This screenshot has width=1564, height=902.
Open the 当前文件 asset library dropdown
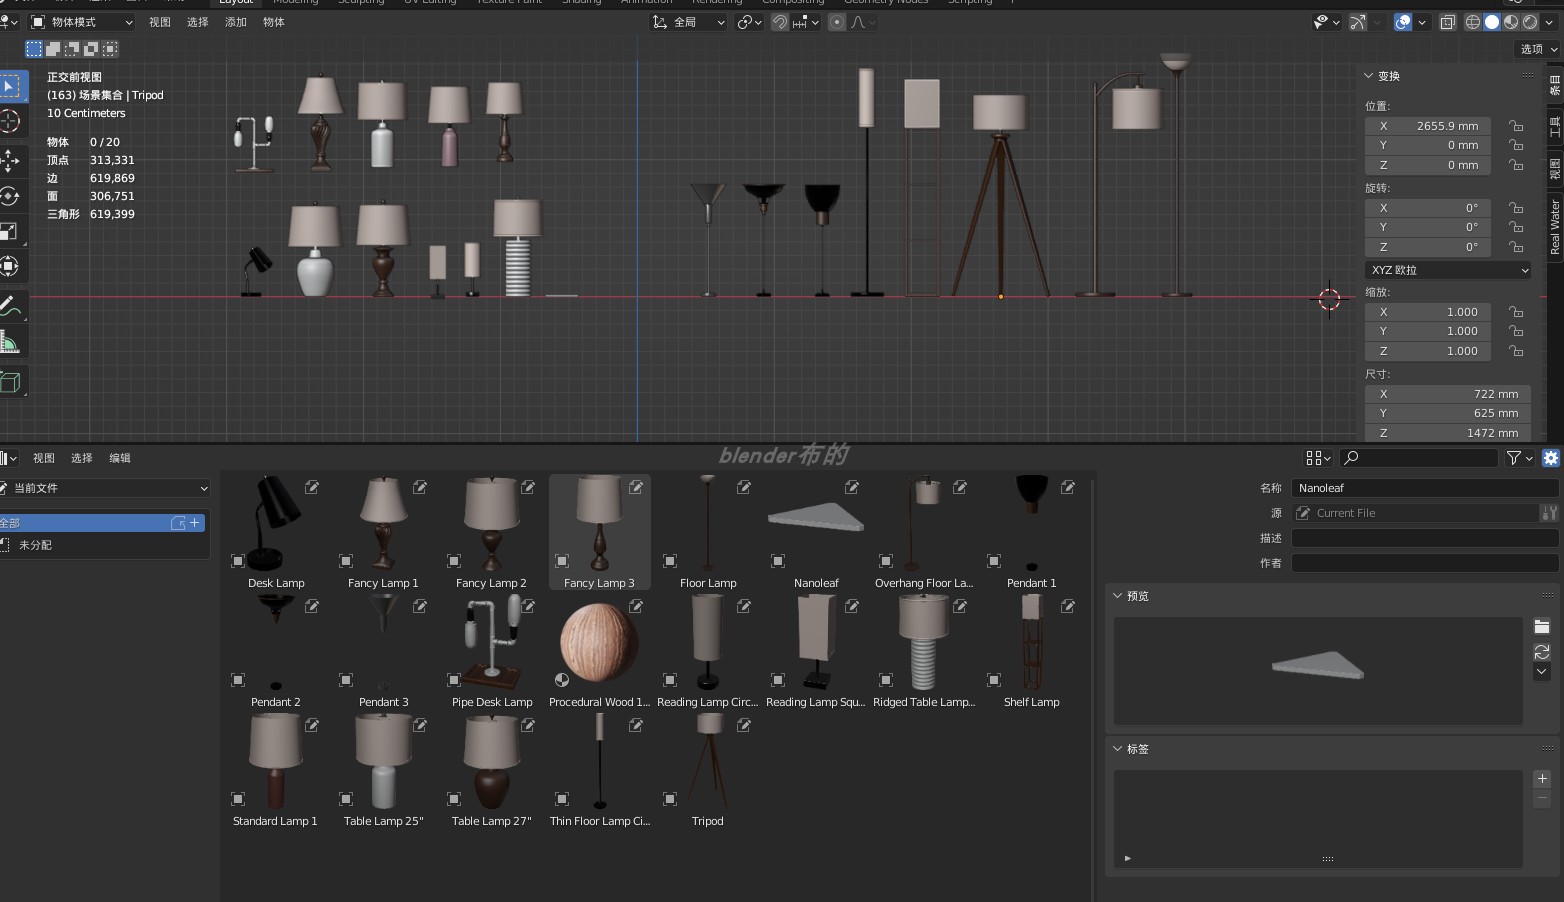pos(104,488)
